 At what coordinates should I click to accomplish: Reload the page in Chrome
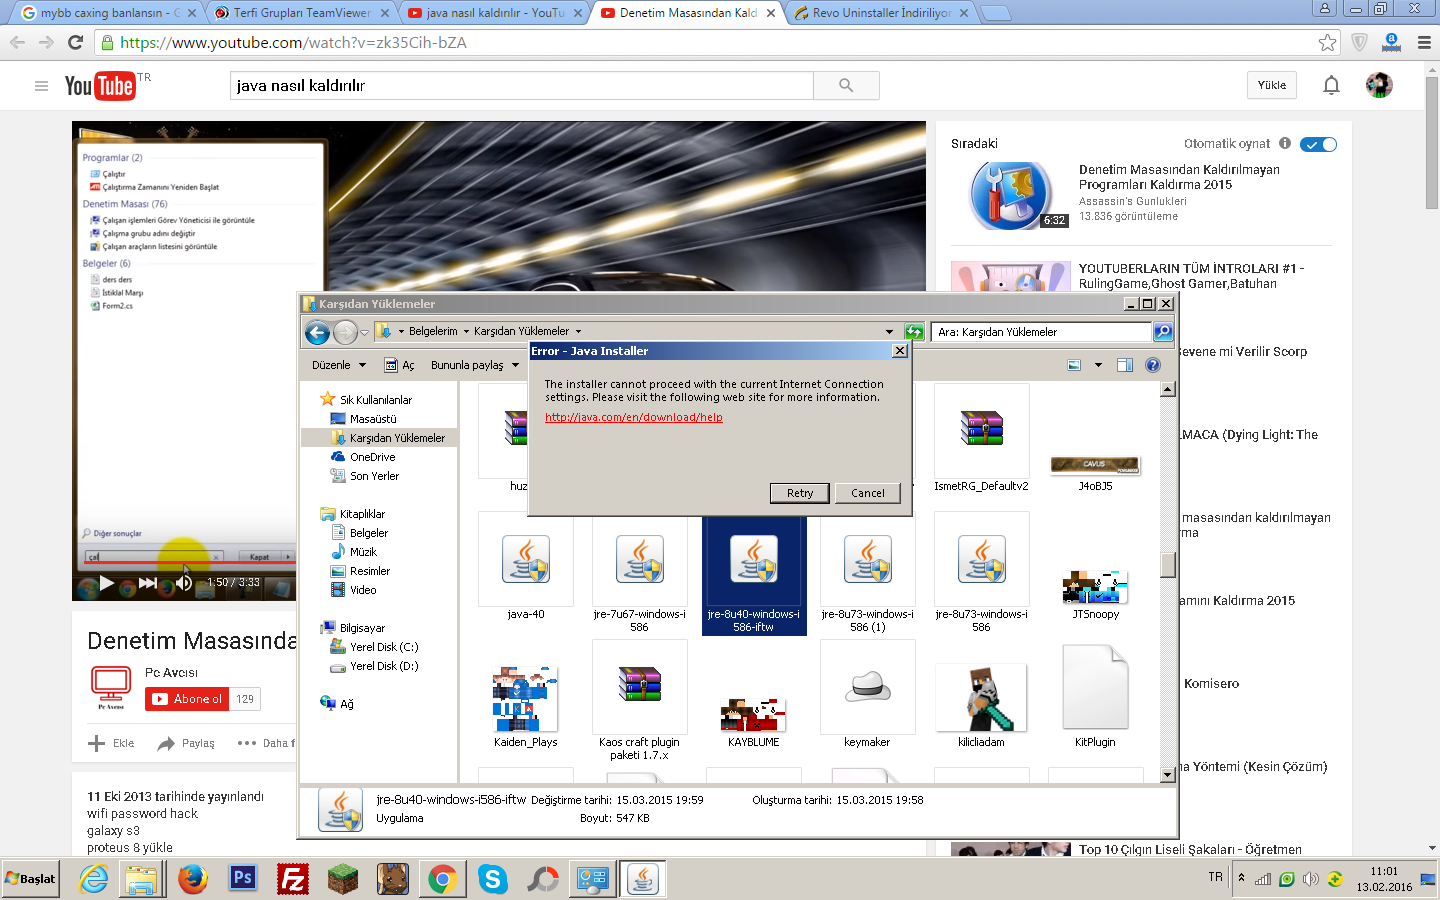pos(75,42)
